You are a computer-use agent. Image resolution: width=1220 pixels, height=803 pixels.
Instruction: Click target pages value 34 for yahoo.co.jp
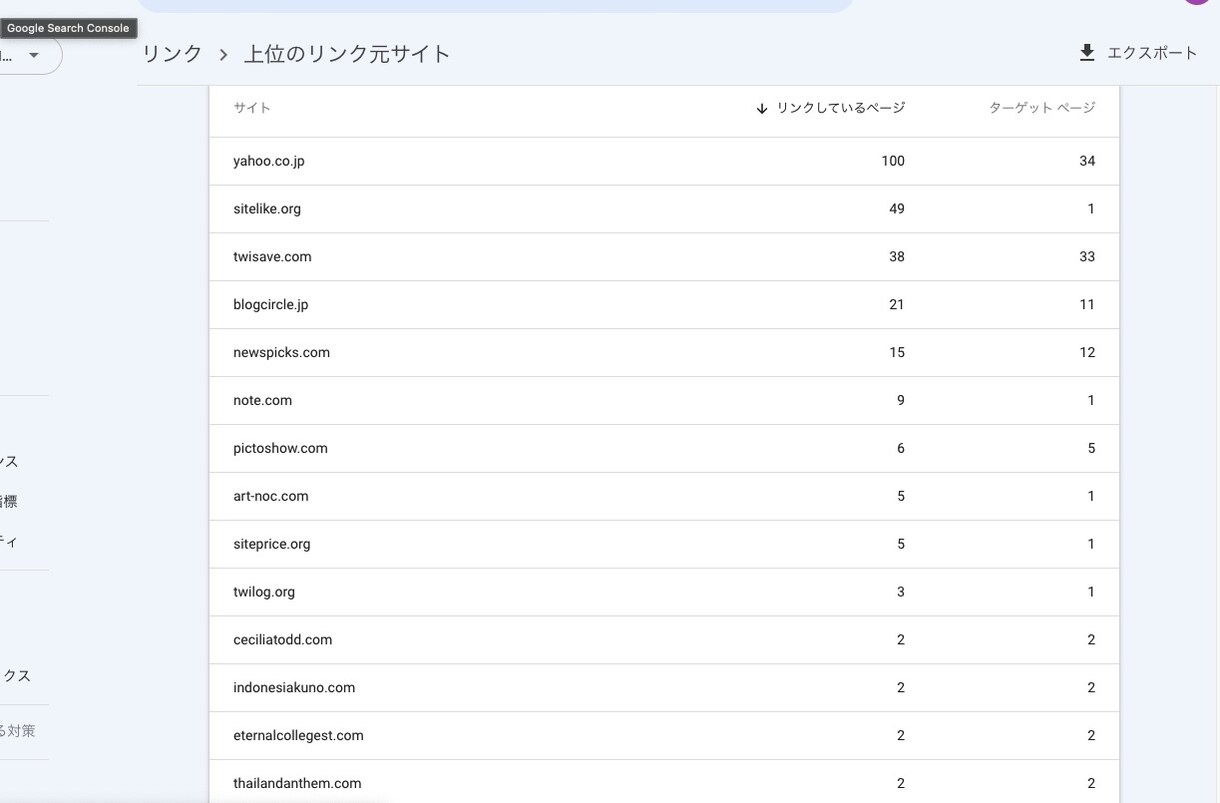[x=1087, y=161]
